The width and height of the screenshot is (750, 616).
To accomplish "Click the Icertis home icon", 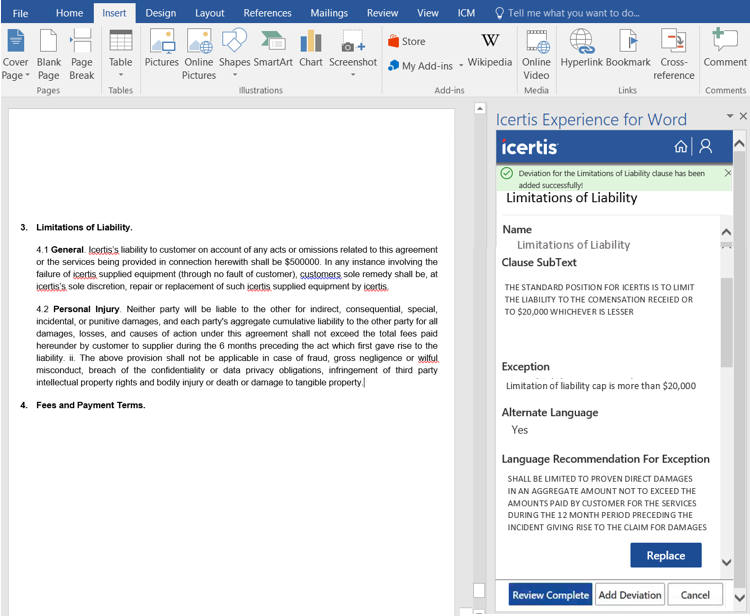I will click(x=681, y=146).
